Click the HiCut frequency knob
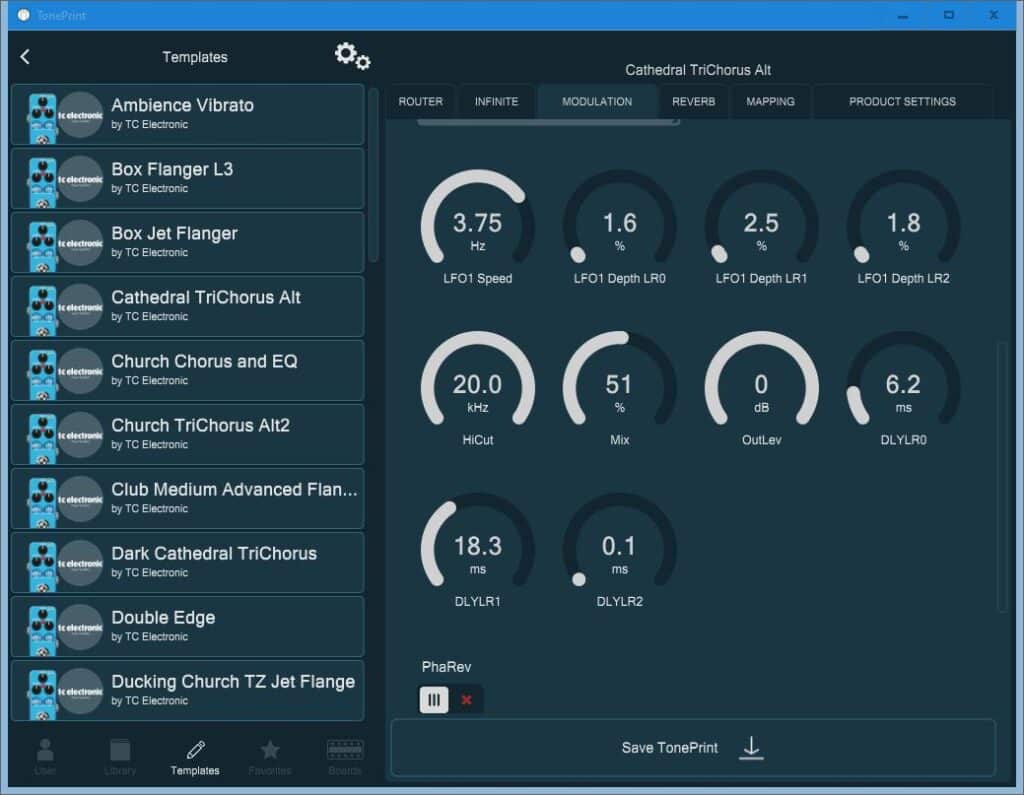 [x=477, y=387]
